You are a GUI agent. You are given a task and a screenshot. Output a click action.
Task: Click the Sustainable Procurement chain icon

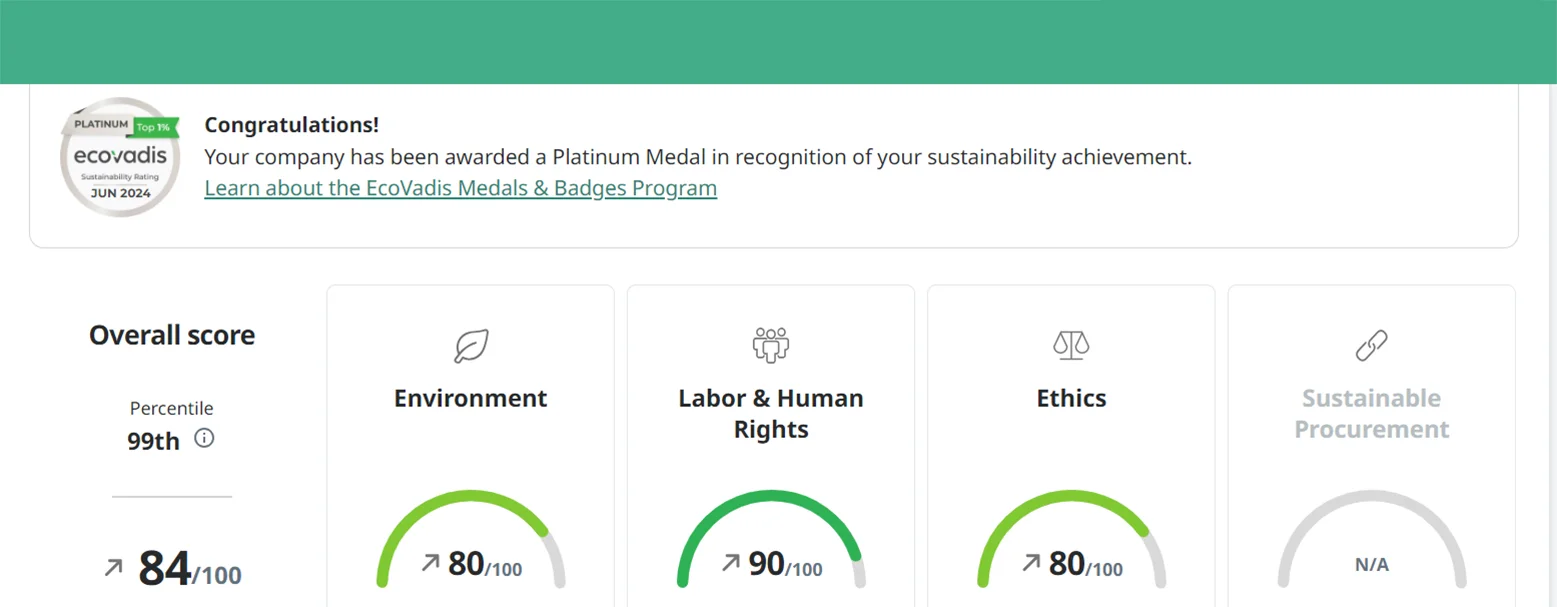pyautogui.click(x=1371, y=346)
